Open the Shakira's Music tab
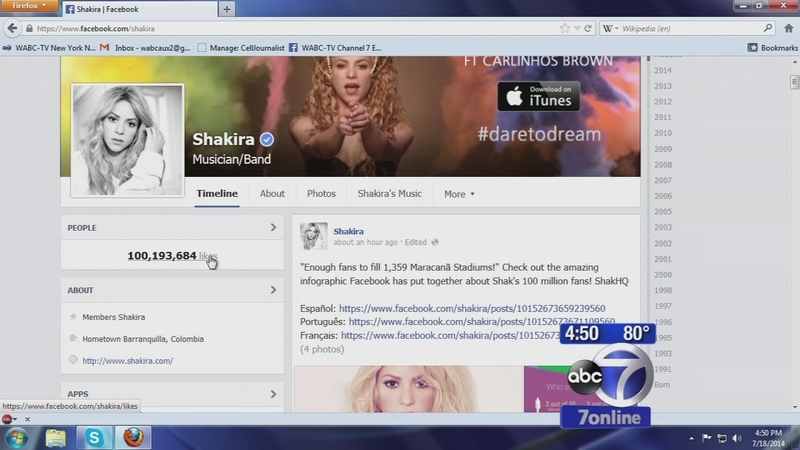The width and height of the screenshot is (800, 450). 390,193
